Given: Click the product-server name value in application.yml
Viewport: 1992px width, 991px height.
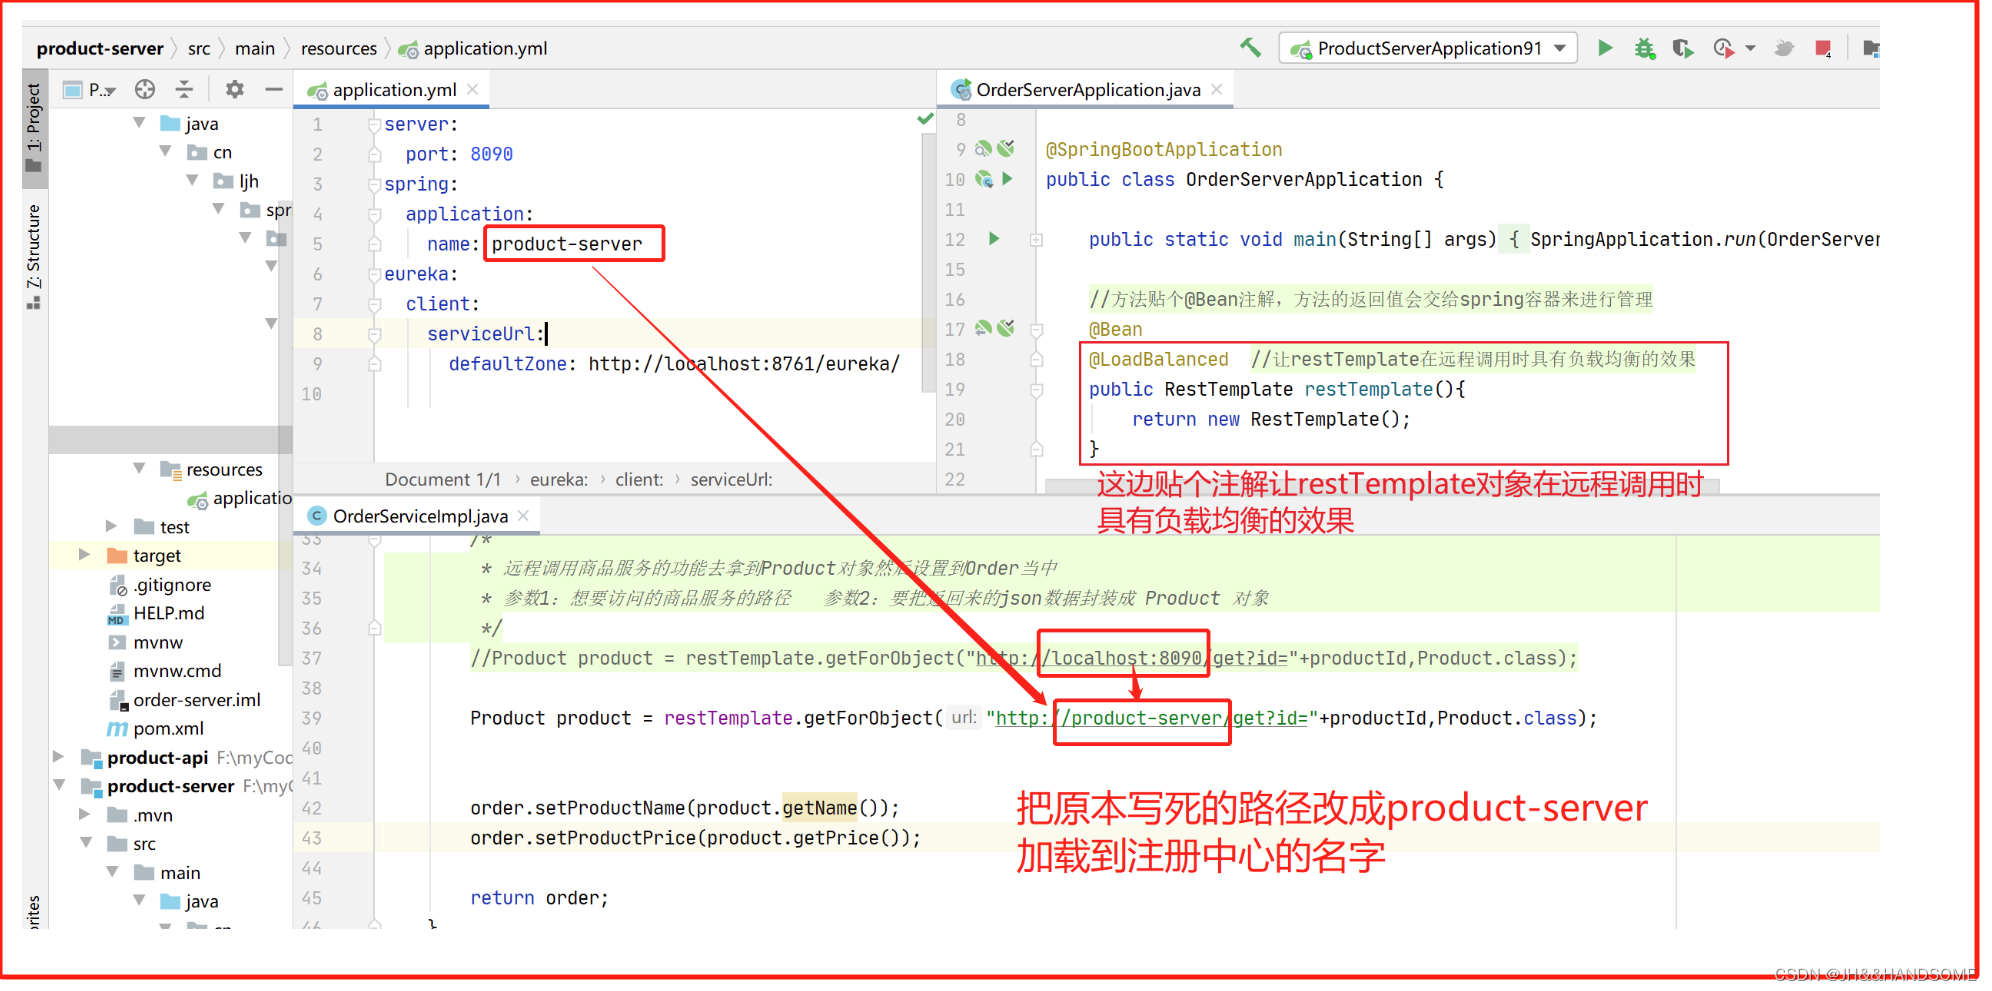Looking at the screenshot, I should 567,243.
